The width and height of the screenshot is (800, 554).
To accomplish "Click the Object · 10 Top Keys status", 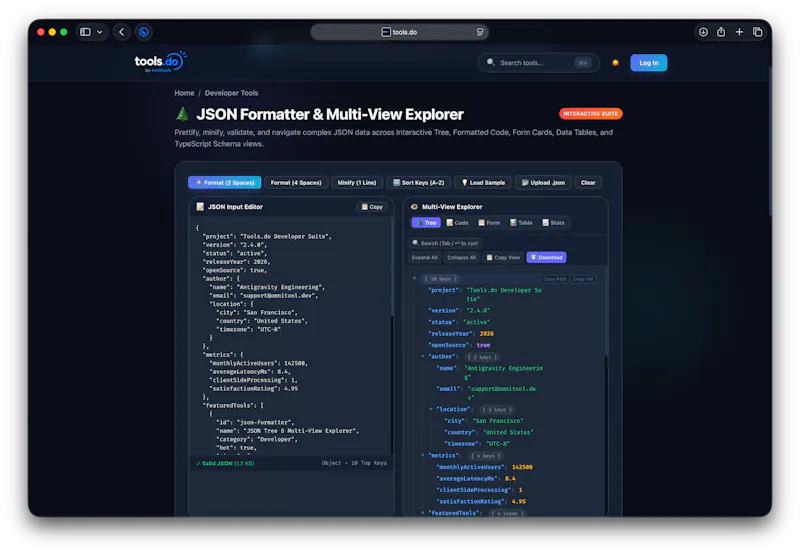I will click(354, 463).
